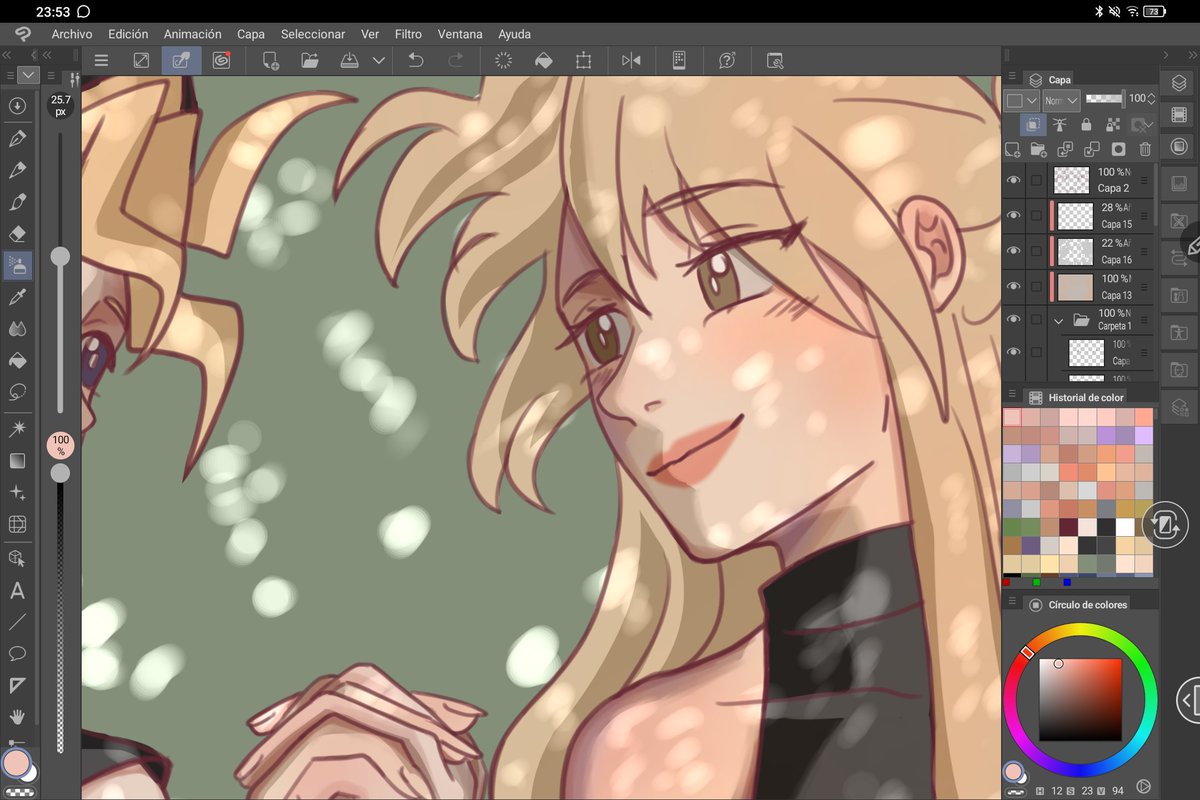Open the blending mode dropdown
This screenshot has width=1200, height=800.
1061,99
